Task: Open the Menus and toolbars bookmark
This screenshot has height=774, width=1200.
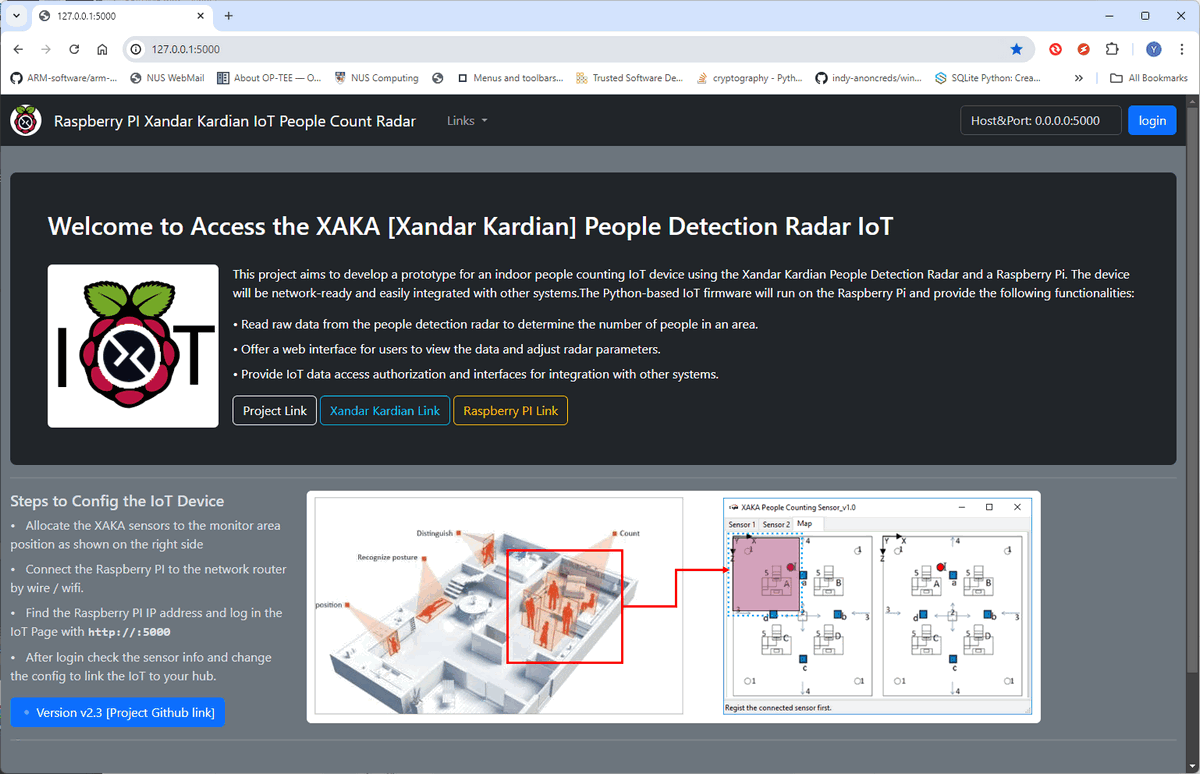Action: click(x=510, y=78)
